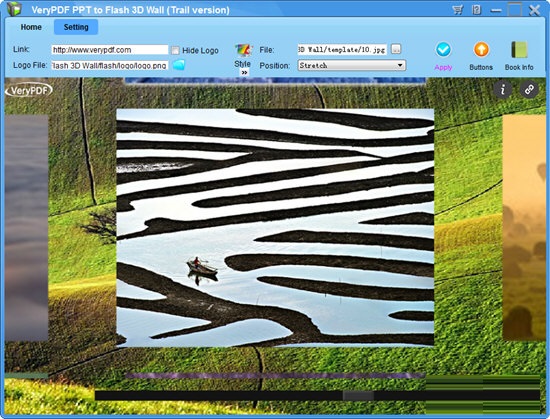Apply the current settings
Image resolution: width=550 pixels, height=419 pixels.
click(443, 56)
